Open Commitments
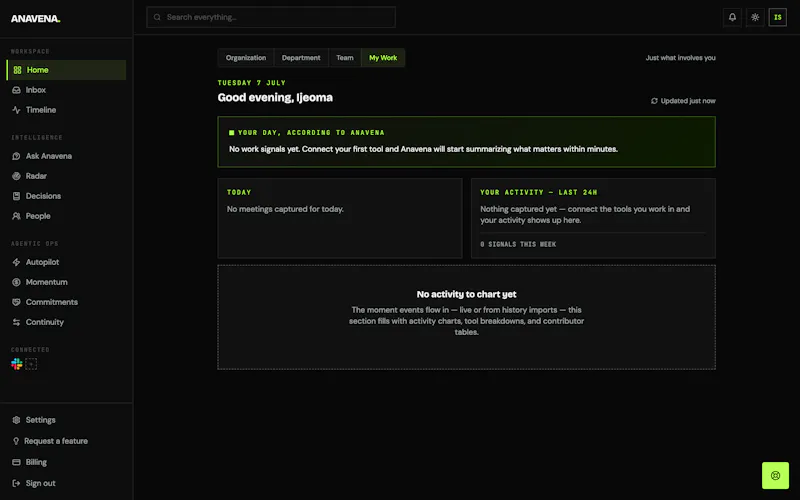Screen dimensions: 800x500 pyautogui.click(x=66, y=302)
